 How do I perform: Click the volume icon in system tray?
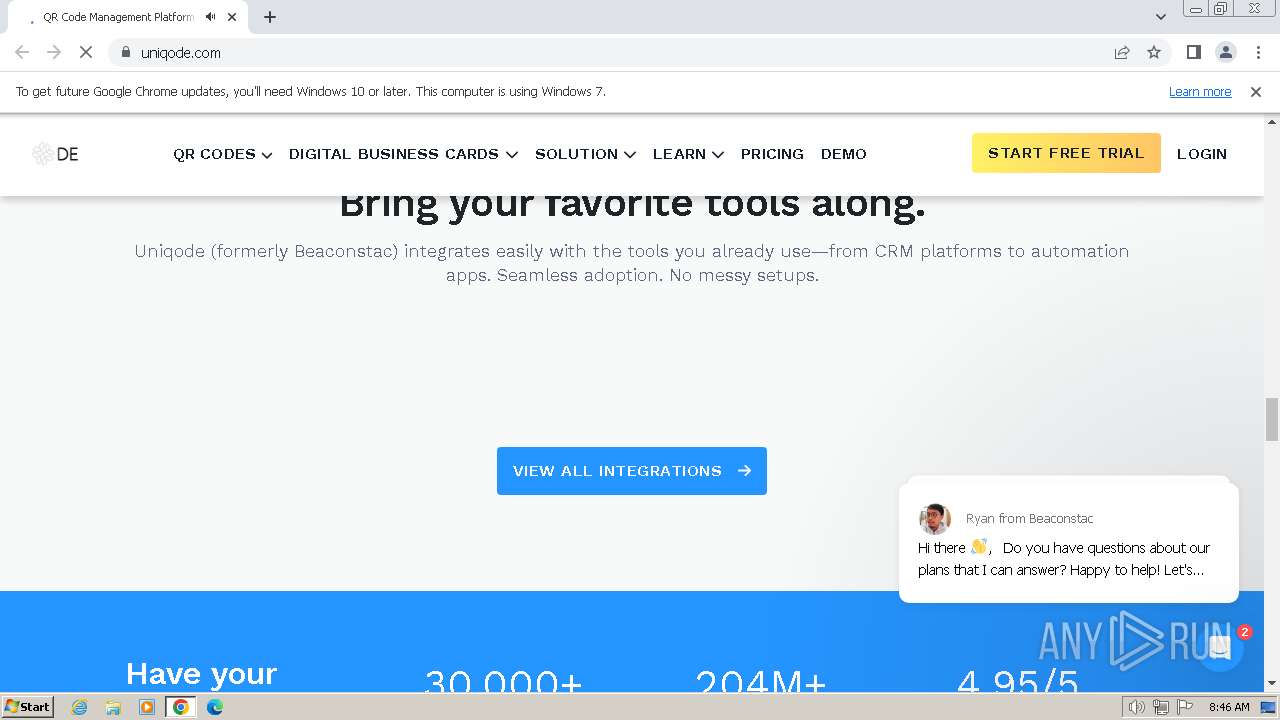(1136, 707)
